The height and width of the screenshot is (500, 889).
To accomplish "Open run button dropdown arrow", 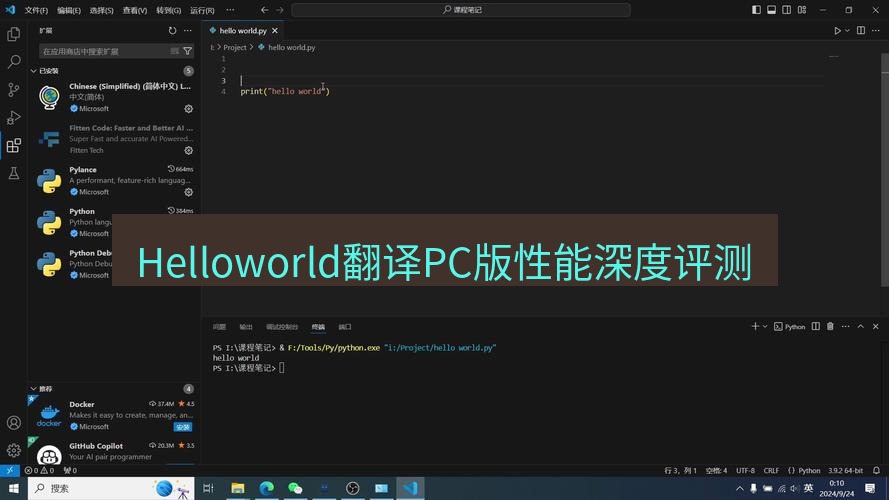I will click(847, 31).
